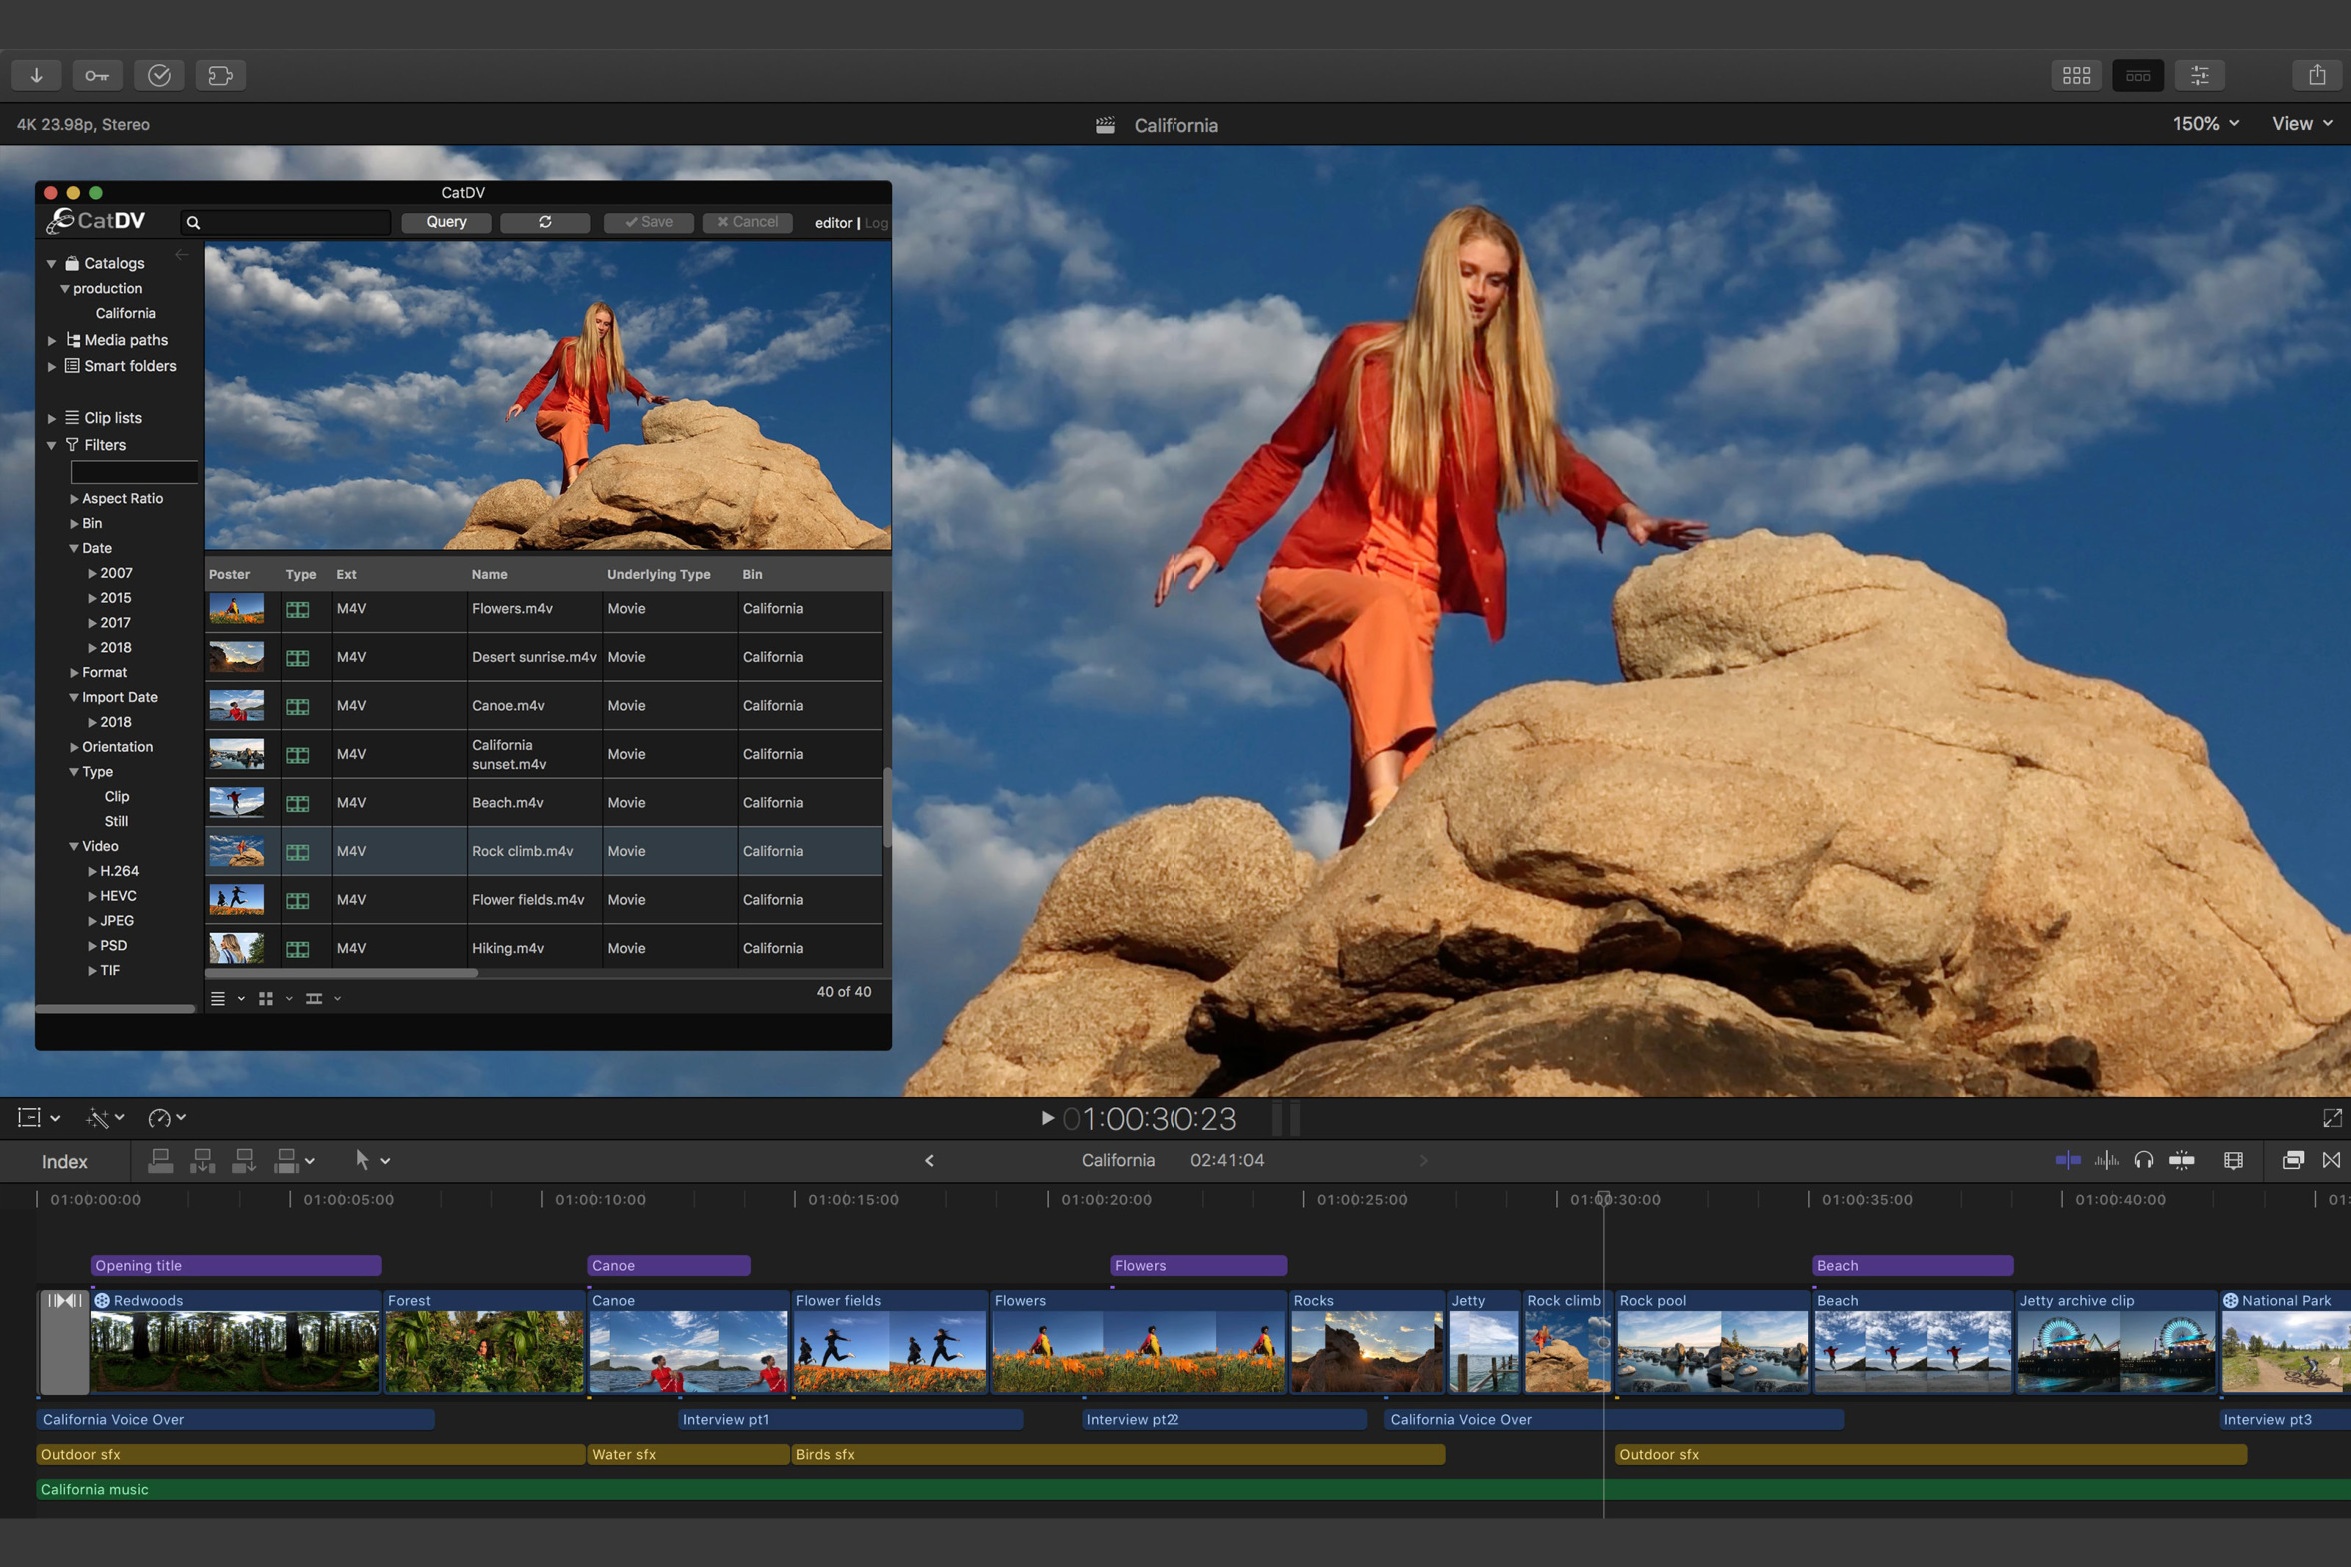The height and width of the screenshot is (1567, 2351).
Task: Expand Clip lists in the sidebar
Action: (x=52, y=419)
